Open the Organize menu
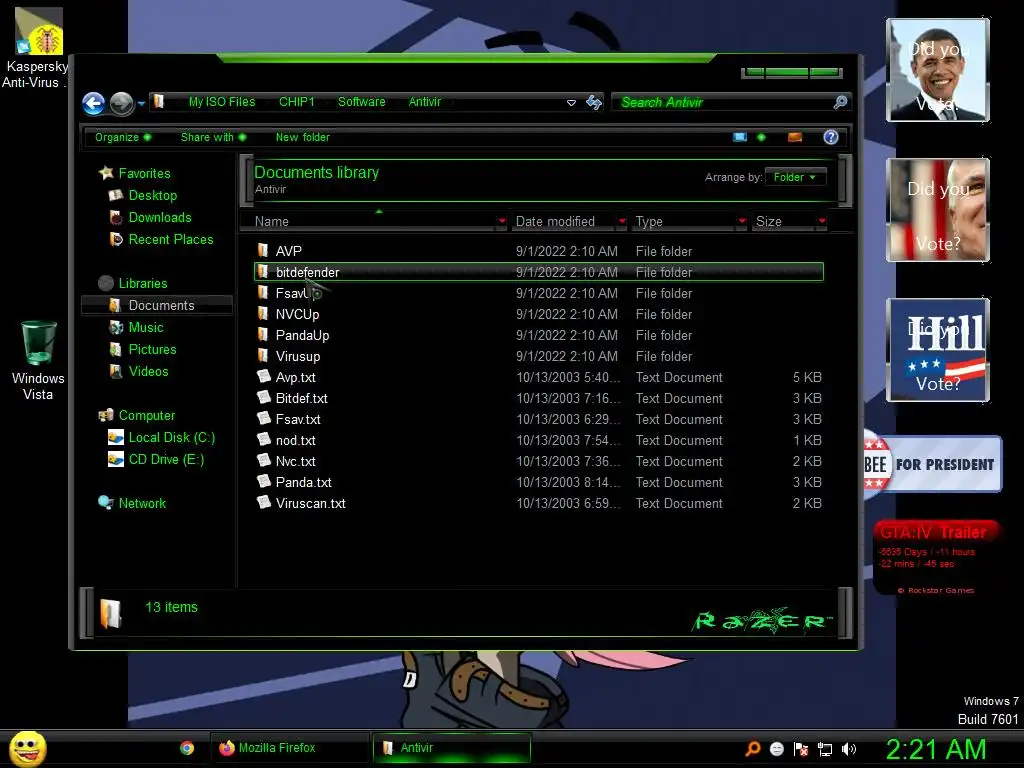The height and width of the screenshot is (768, 1024). (x=123, y=137)
